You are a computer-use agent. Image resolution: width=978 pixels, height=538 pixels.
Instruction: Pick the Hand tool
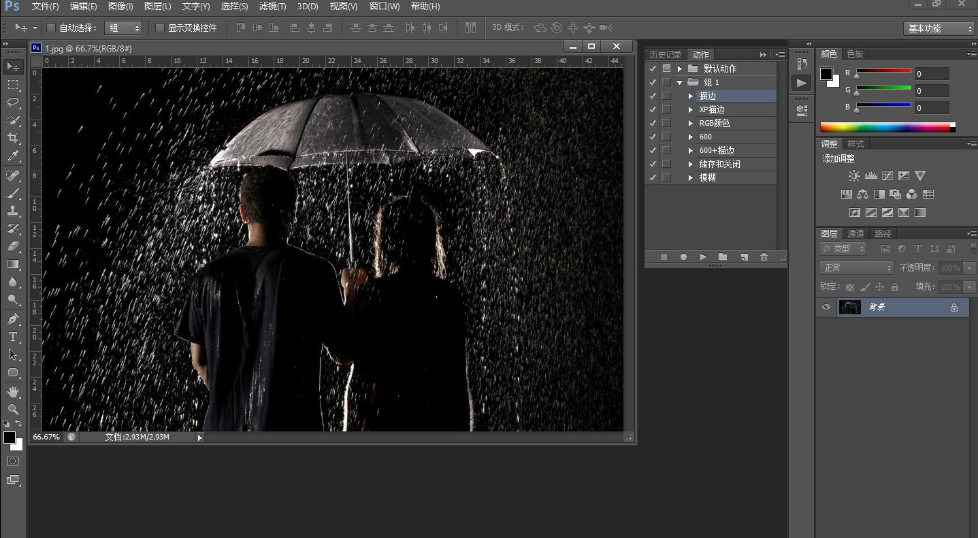coord(14,392)
